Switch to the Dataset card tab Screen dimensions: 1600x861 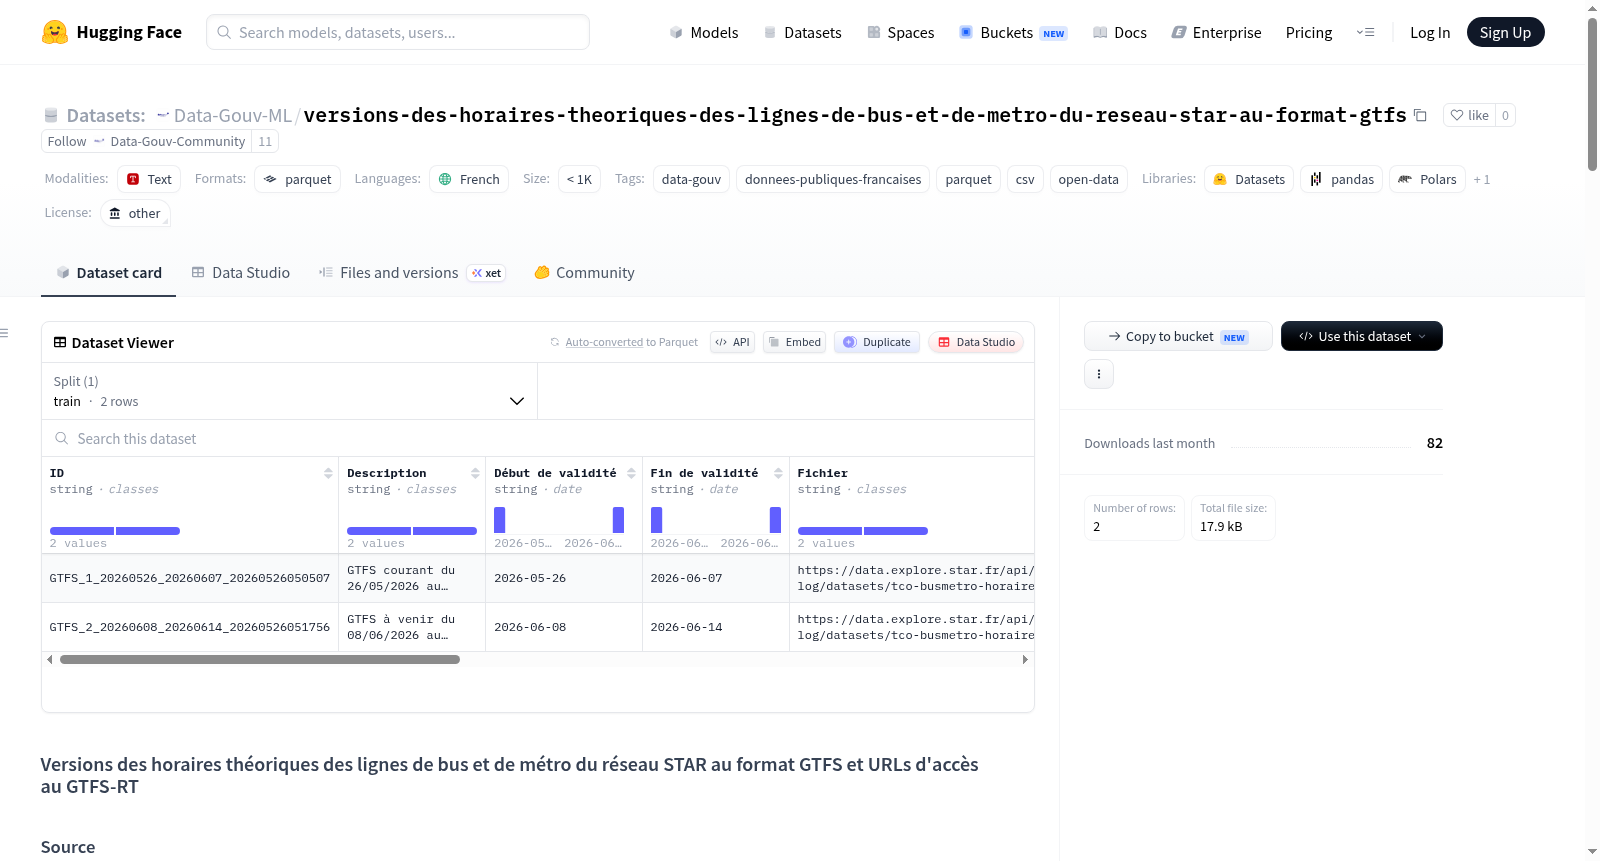(x=108, y=272)
